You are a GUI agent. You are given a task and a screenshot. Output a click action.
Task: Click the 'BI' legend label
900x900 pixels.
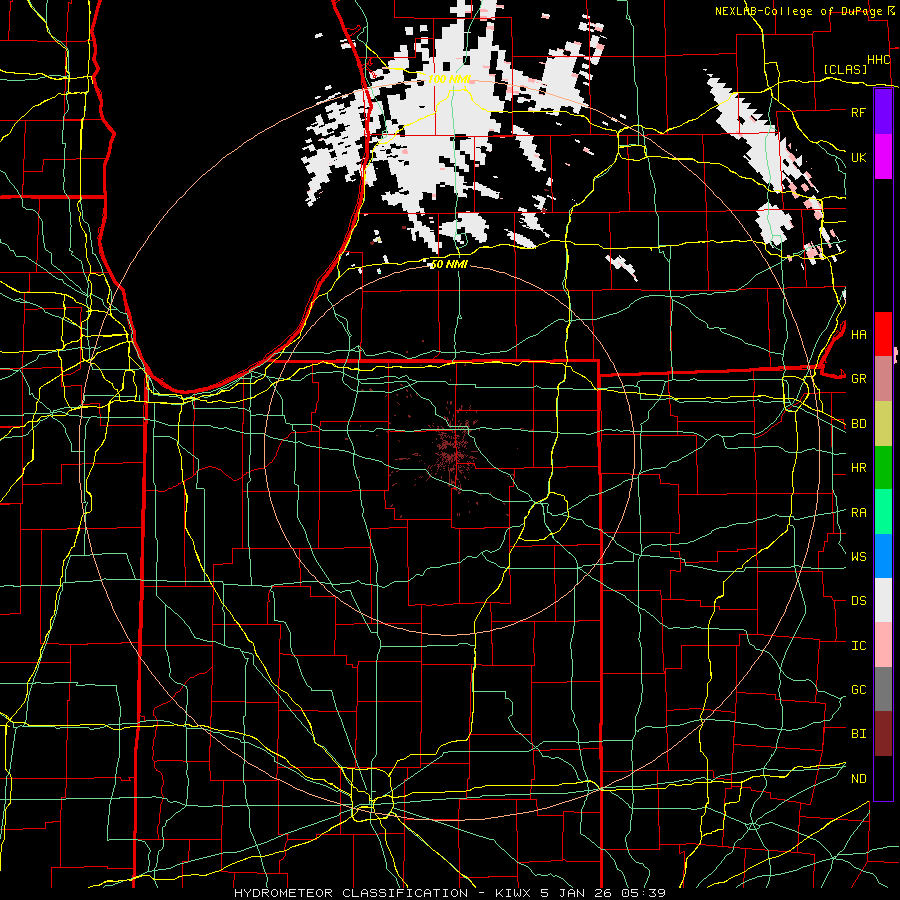[x=858, y=734]
